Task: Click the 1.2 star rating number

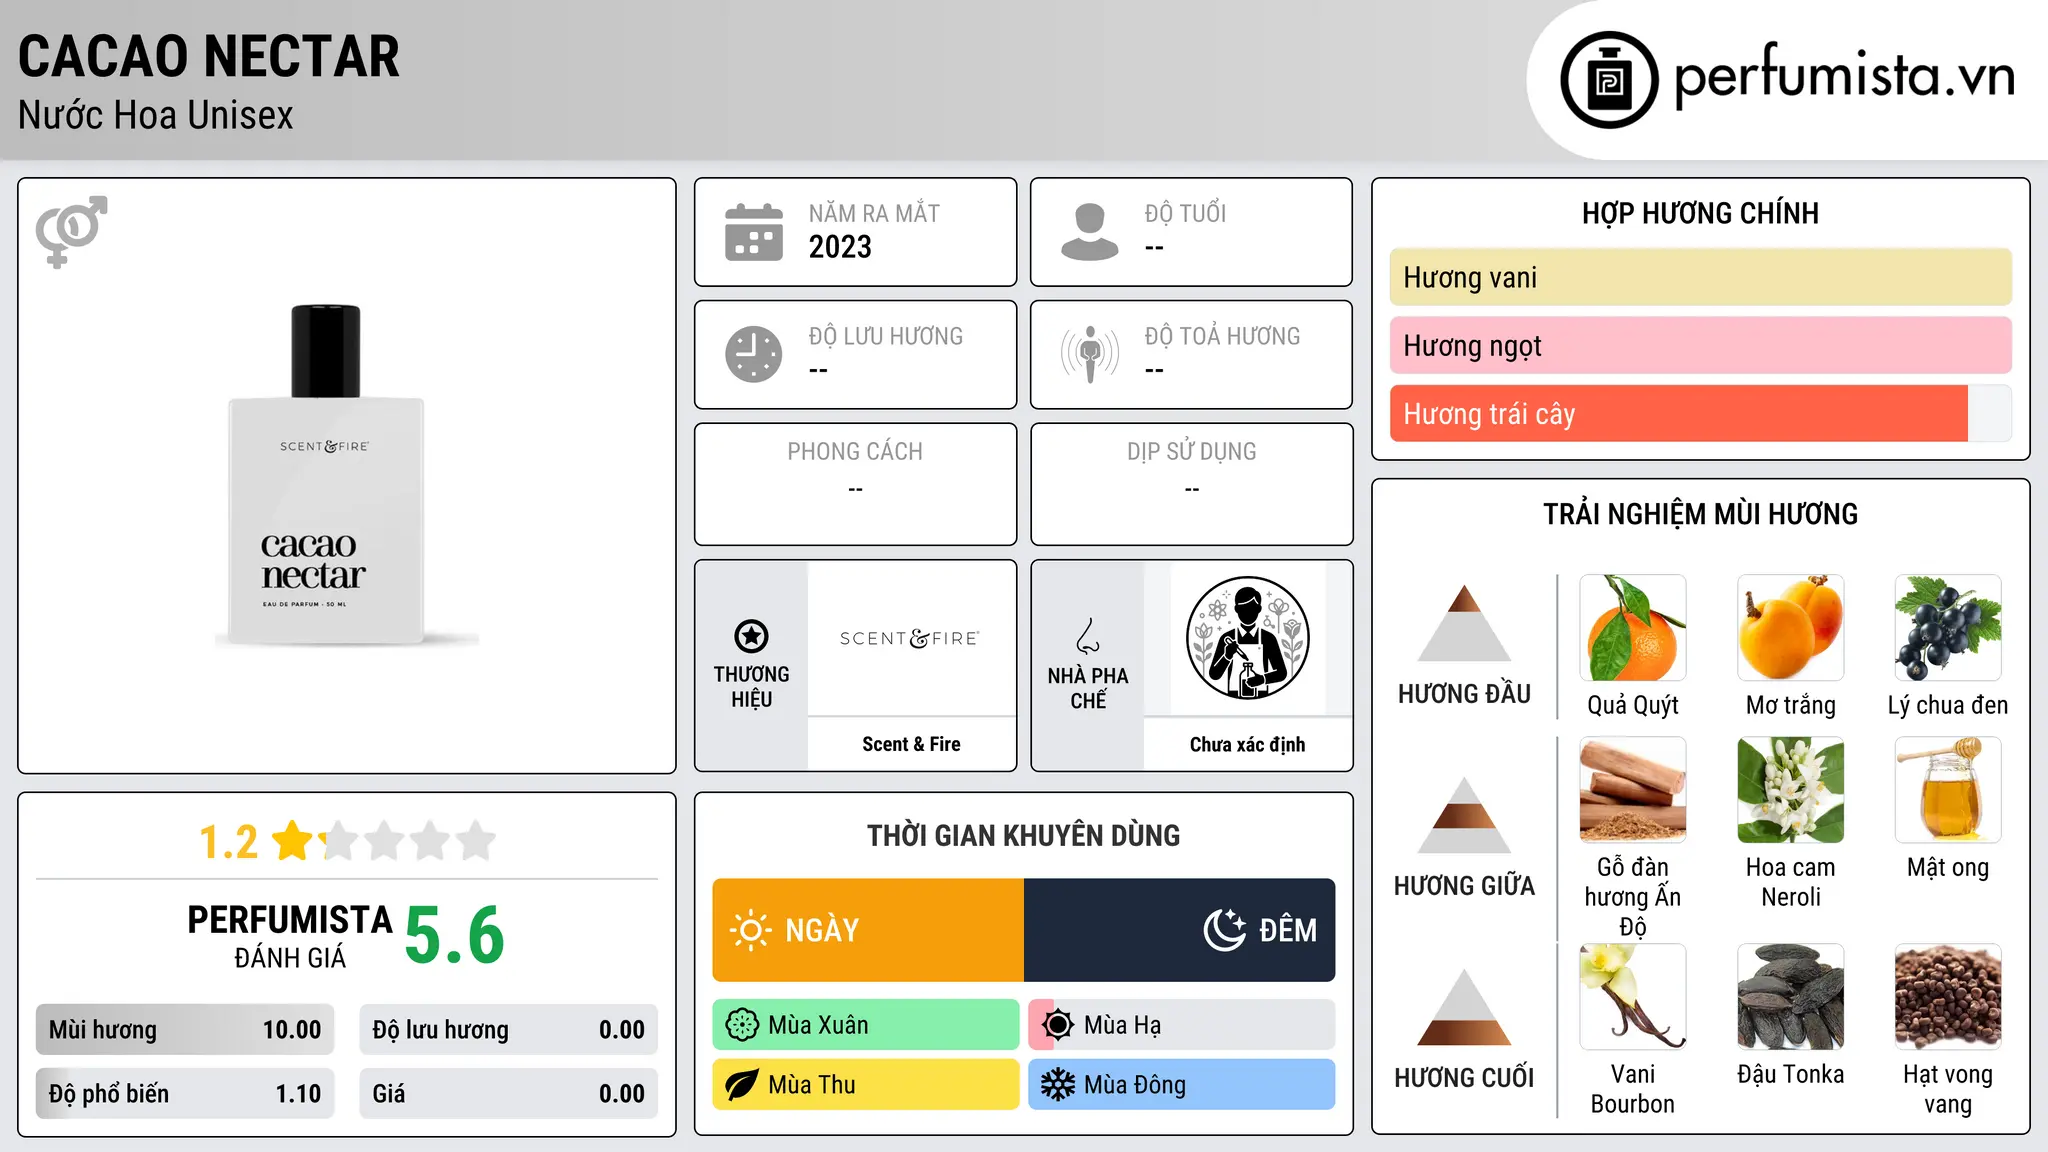Action: click(x=229, y=842)
